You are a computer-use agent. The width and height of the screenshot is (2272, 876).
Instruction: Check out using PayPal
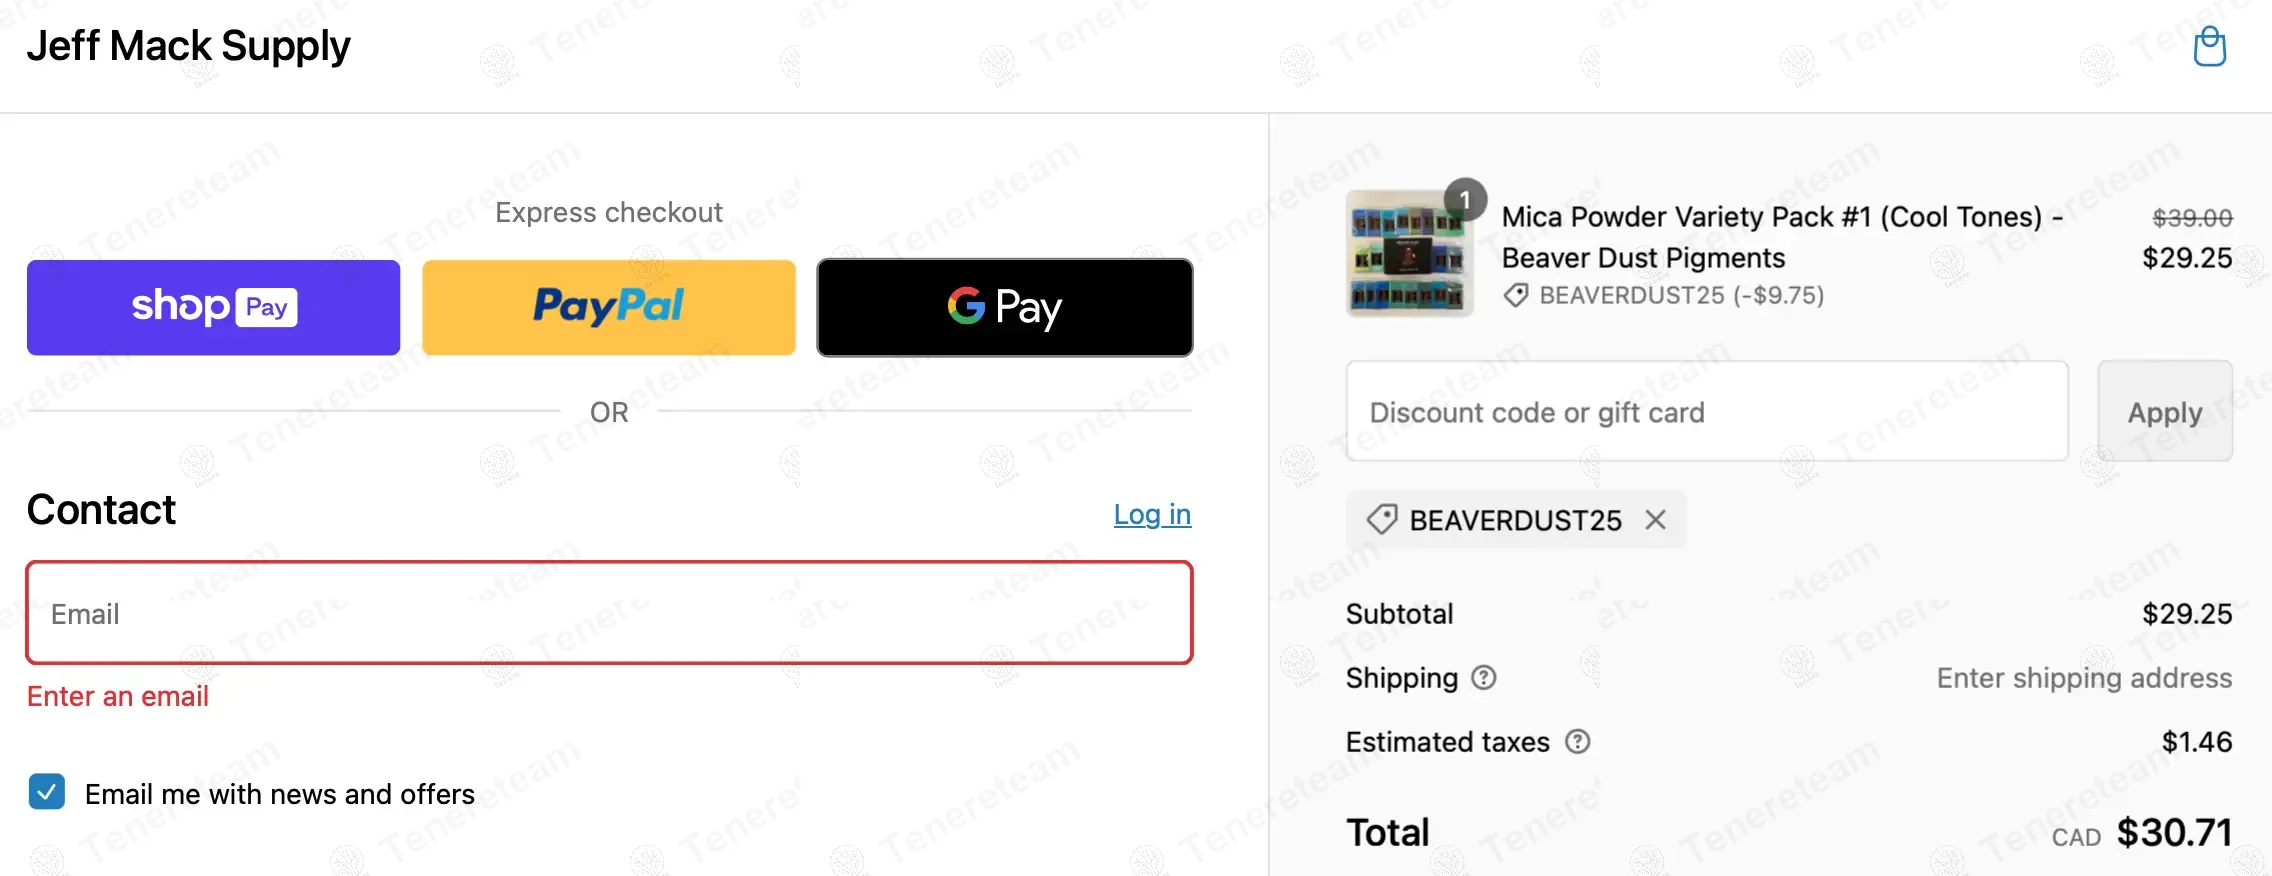(608, 307)
